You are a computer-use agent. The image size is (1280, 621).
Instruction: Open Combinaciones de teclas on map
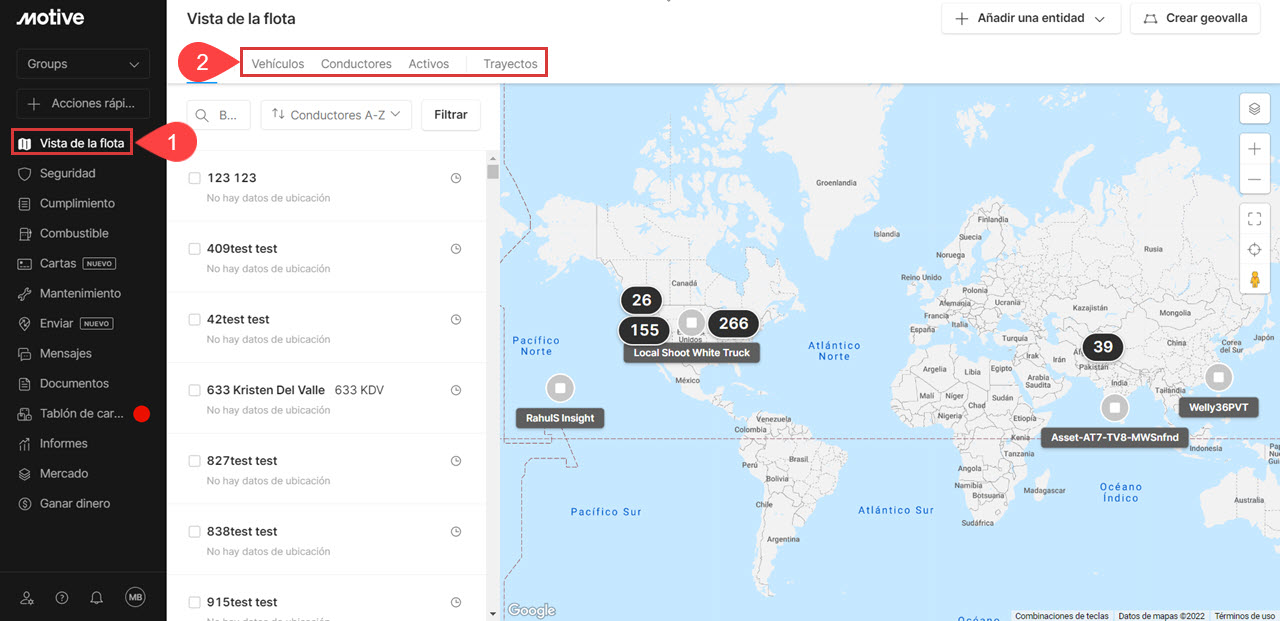(1062, 616)
